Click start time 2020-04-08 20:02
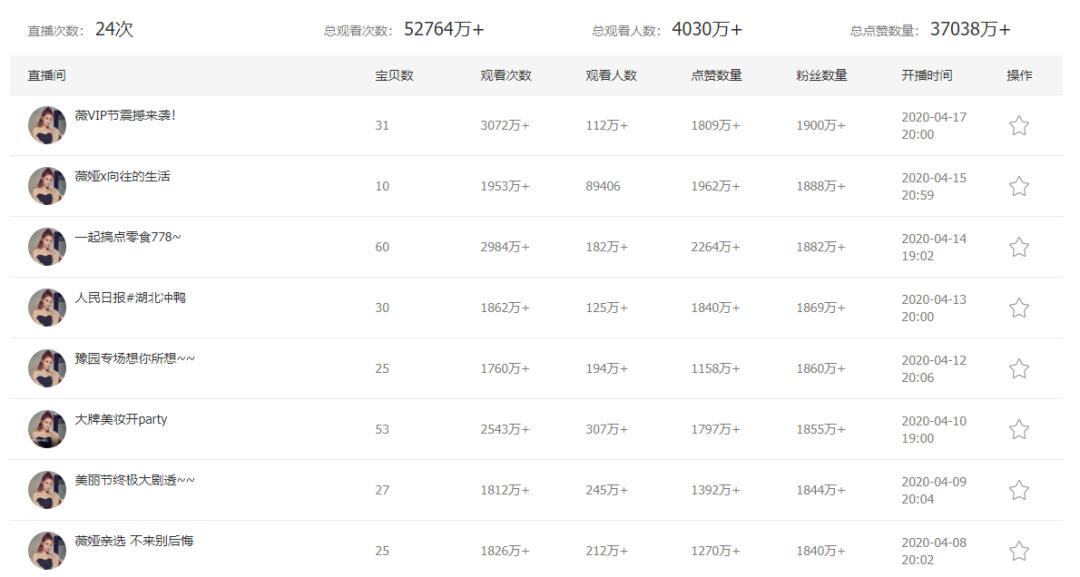The width and height of the screenshot is (1080, 577). (x=934, y=551)
